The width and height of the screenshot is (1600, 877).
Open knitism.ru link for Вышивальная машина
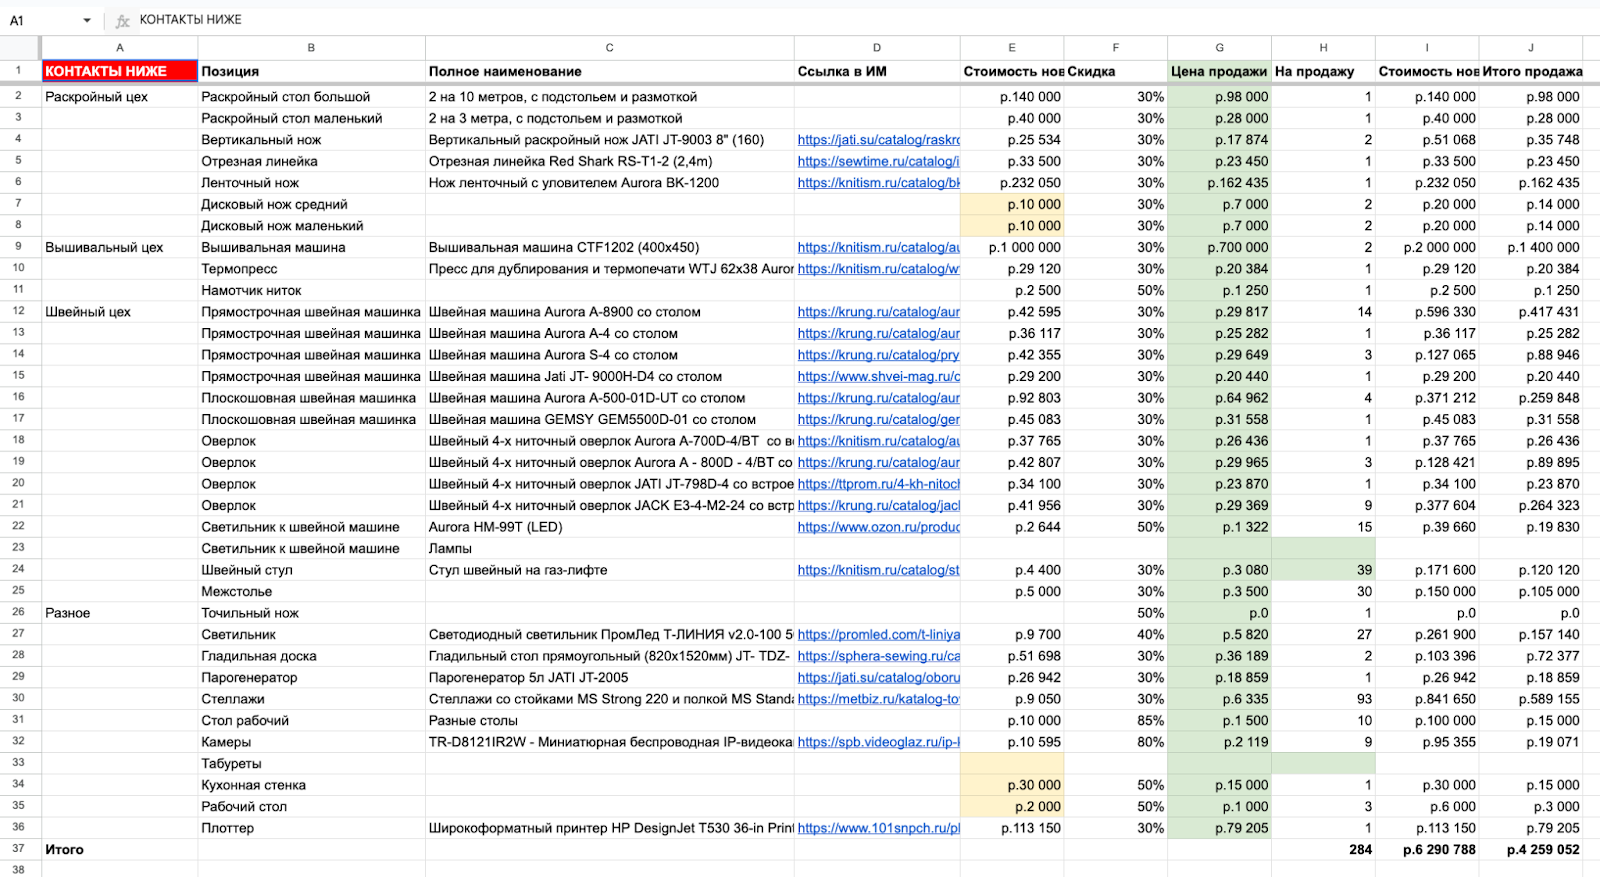click(878, 247)
